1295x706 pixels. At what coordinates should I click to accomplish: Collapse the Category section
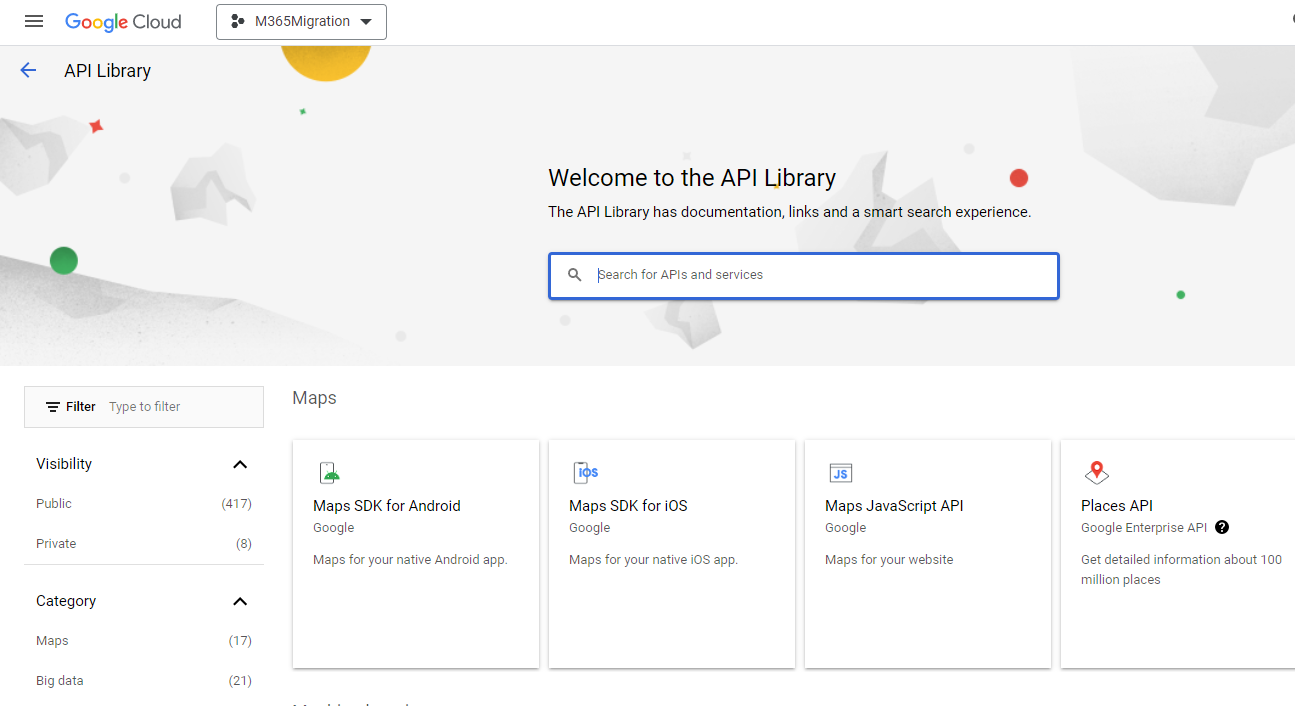240,601
